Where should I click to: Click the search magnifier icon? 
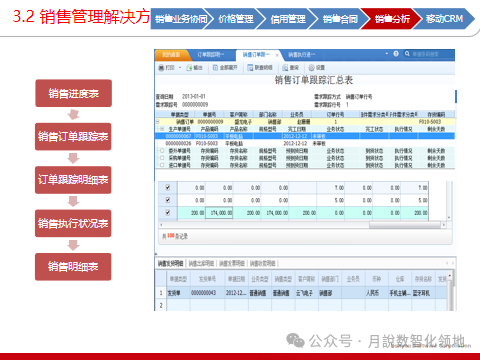tap(407, 54)
